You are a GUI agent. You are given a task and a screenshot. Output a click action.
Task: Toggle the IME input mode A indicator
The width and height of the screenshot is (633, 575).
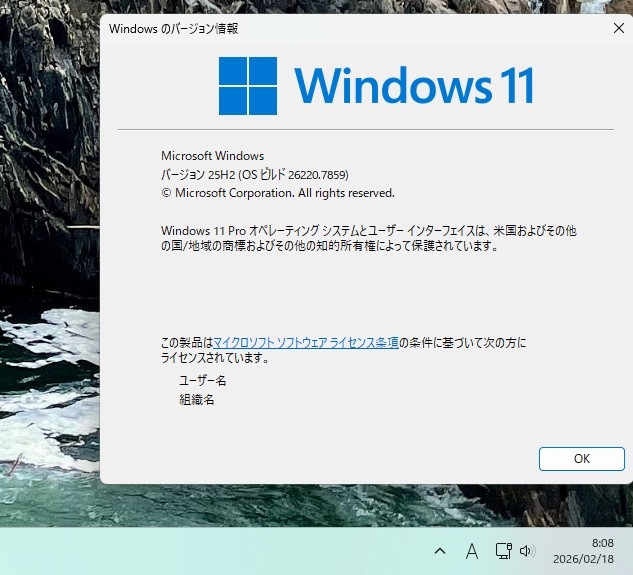point(472,551)
